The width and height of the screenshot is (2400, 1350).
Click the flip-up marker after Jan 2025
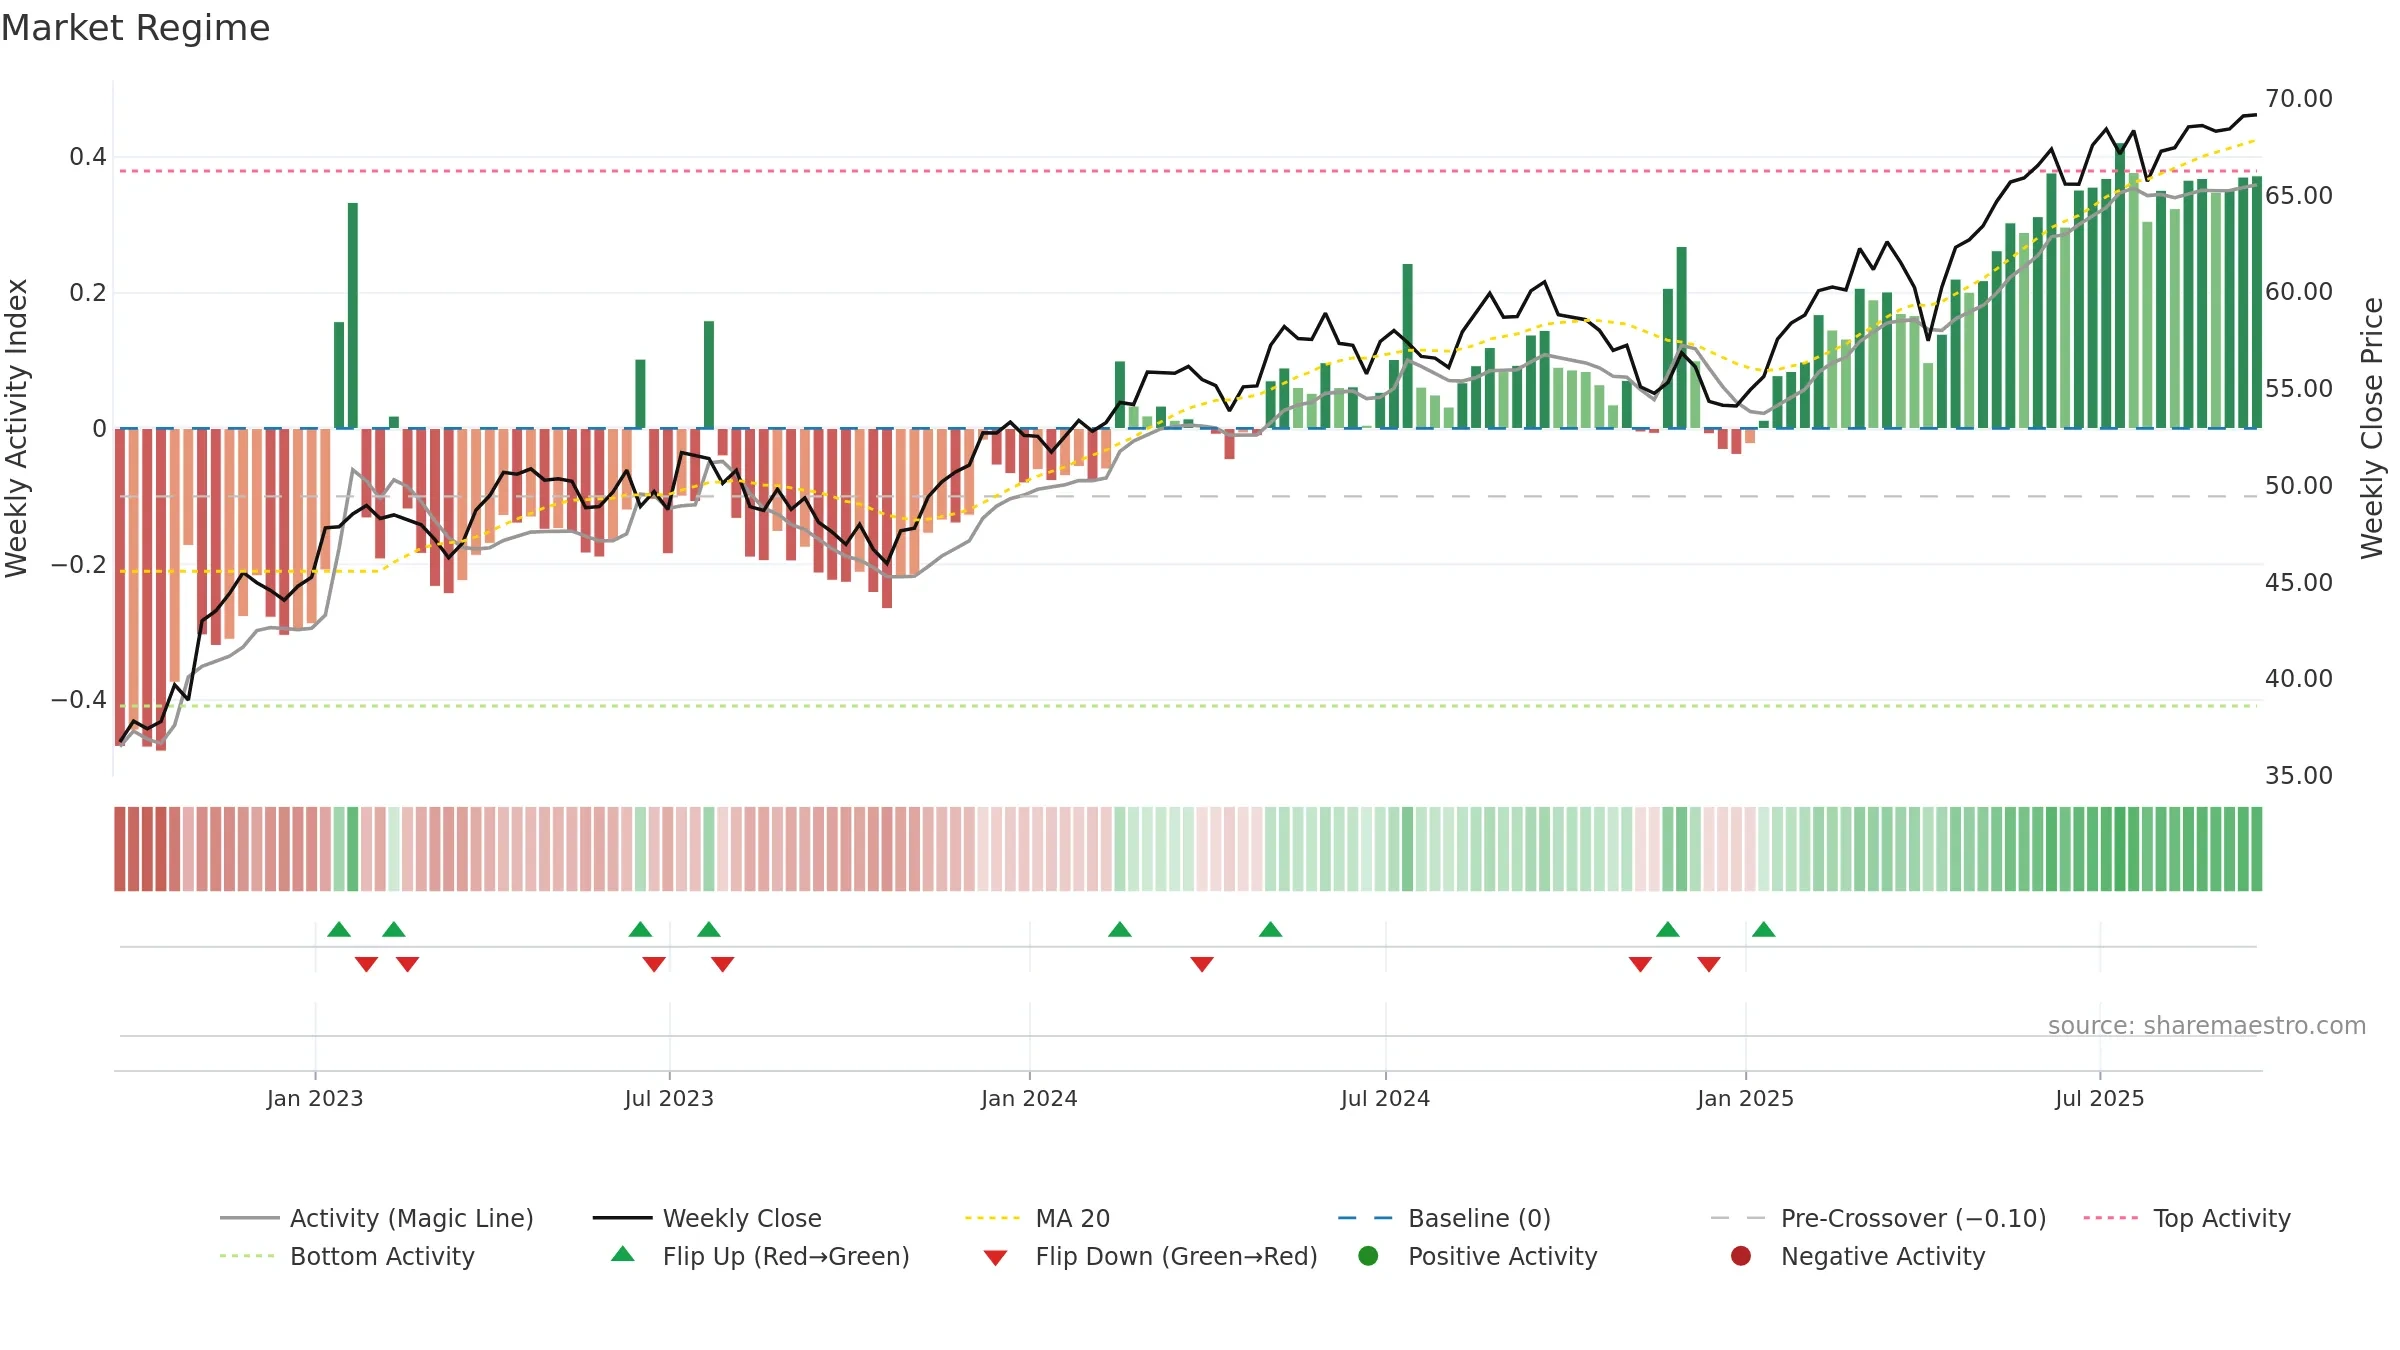1764,929
